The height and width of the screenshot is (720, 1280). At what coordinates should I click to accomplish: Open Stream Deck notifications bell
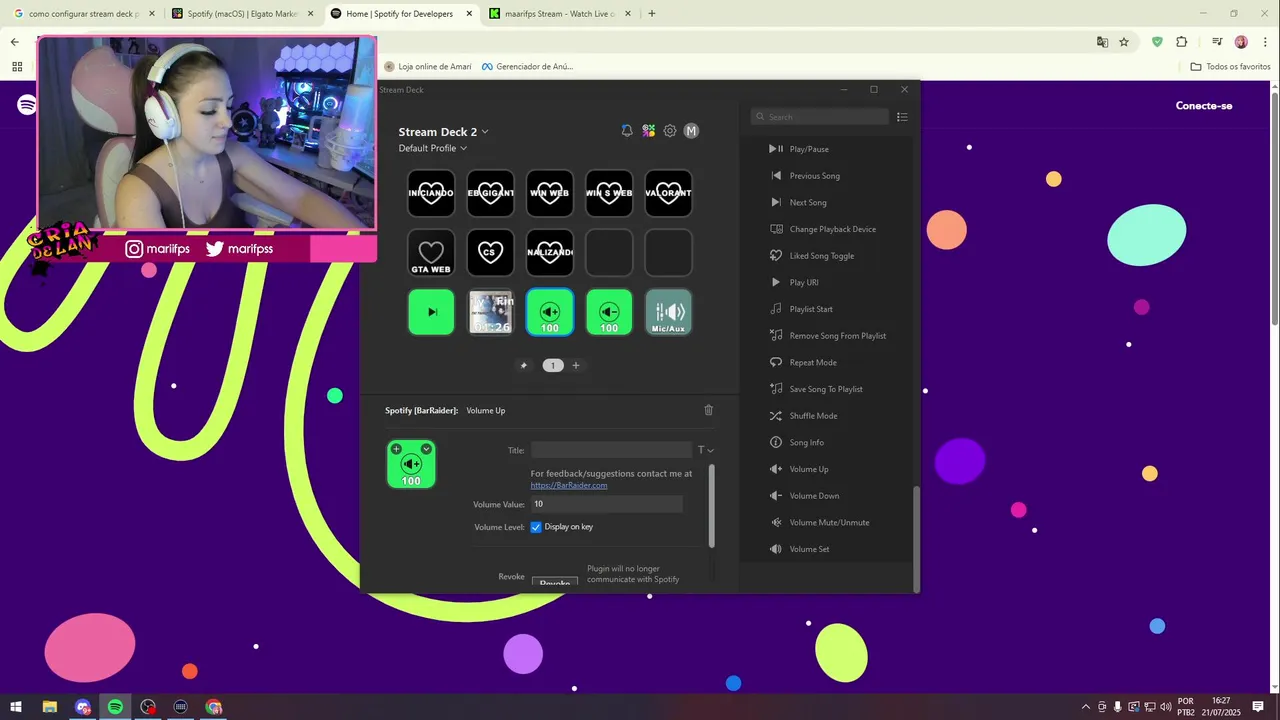pyautogui.click(x=627, y=131)
